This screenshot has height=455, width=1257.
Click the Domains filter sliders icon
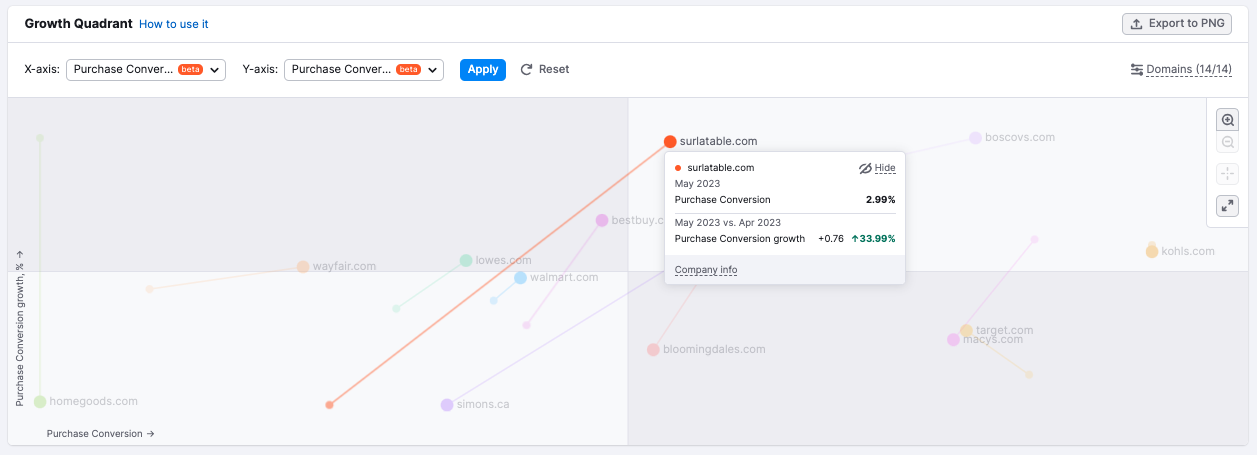pyautogui.click(x=1136, y=70)
